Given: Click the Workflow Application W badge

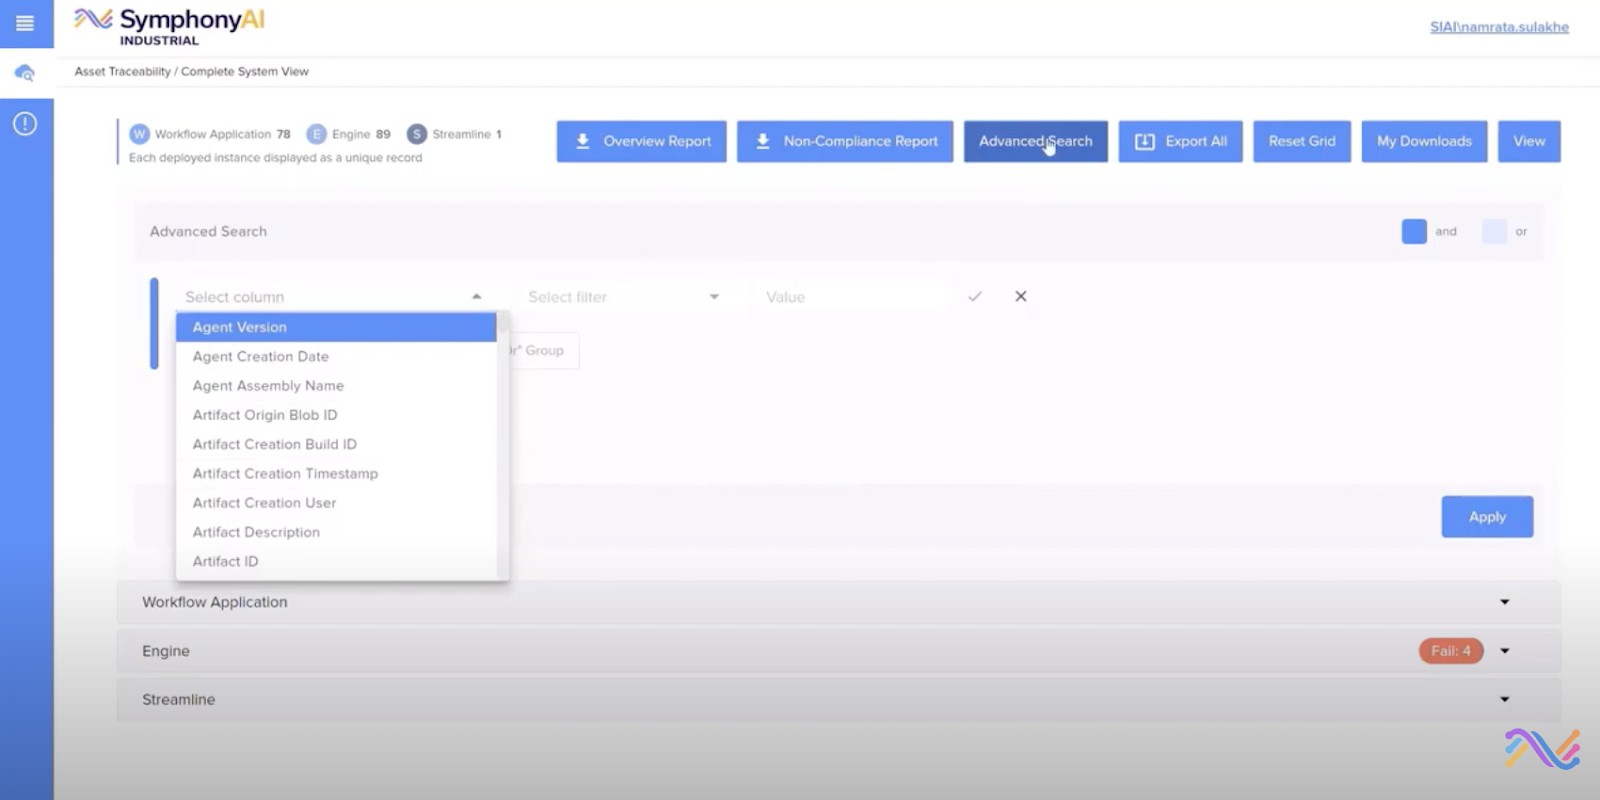Looking at the screenshot, I should click(140, 134).
